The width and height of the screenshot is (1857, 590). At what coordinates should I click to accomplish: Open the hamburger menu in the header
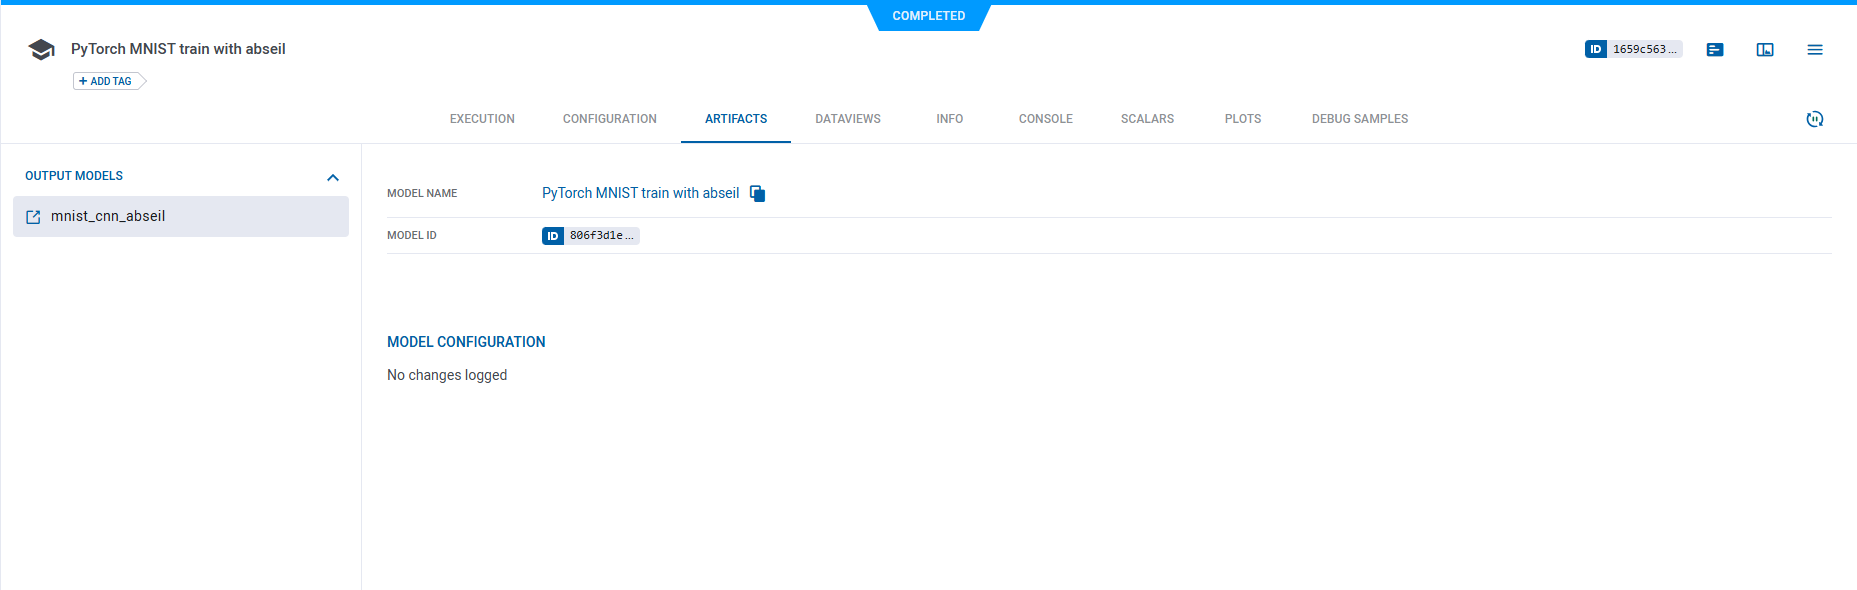pyautogui.click(x=1815, y=50)
